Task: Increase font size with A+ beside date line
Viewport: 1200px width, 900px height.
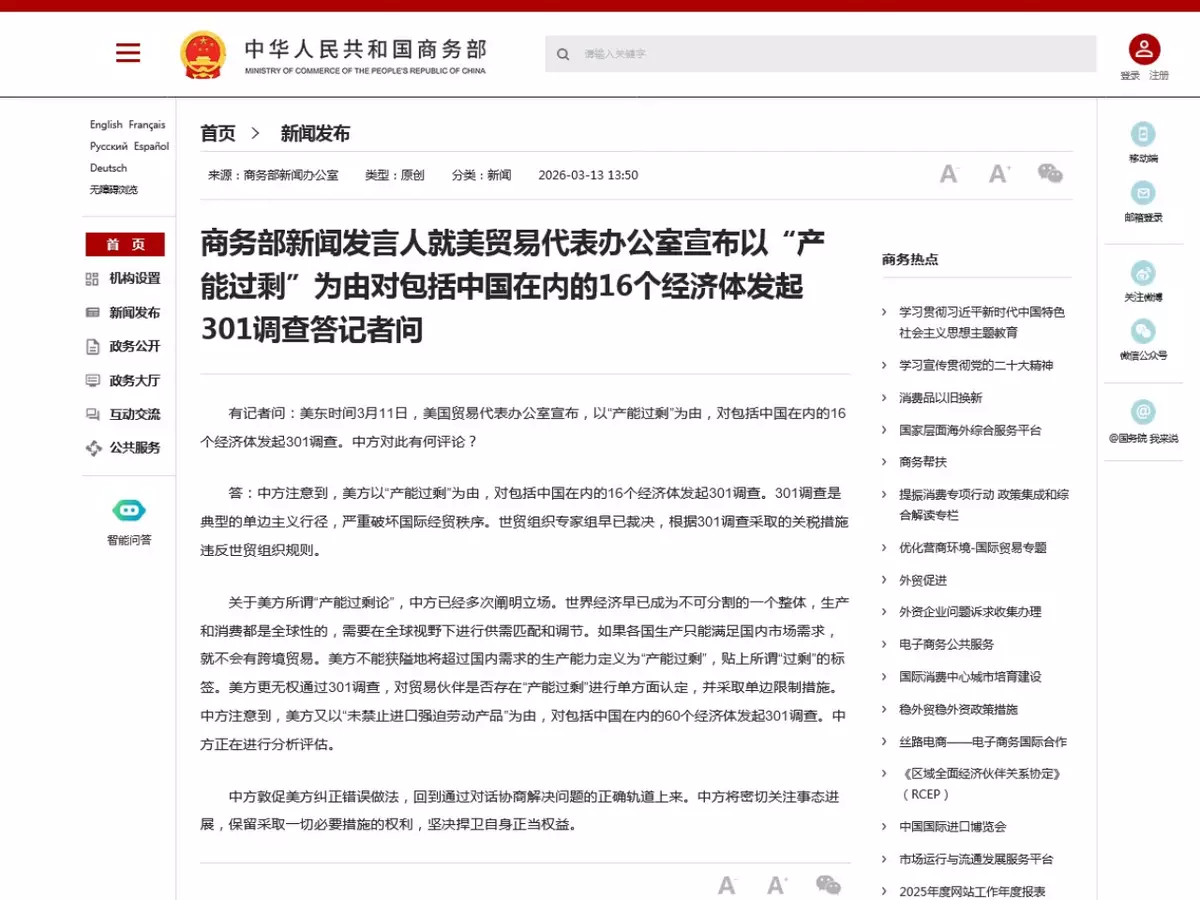Action: (x=999, y=175)
